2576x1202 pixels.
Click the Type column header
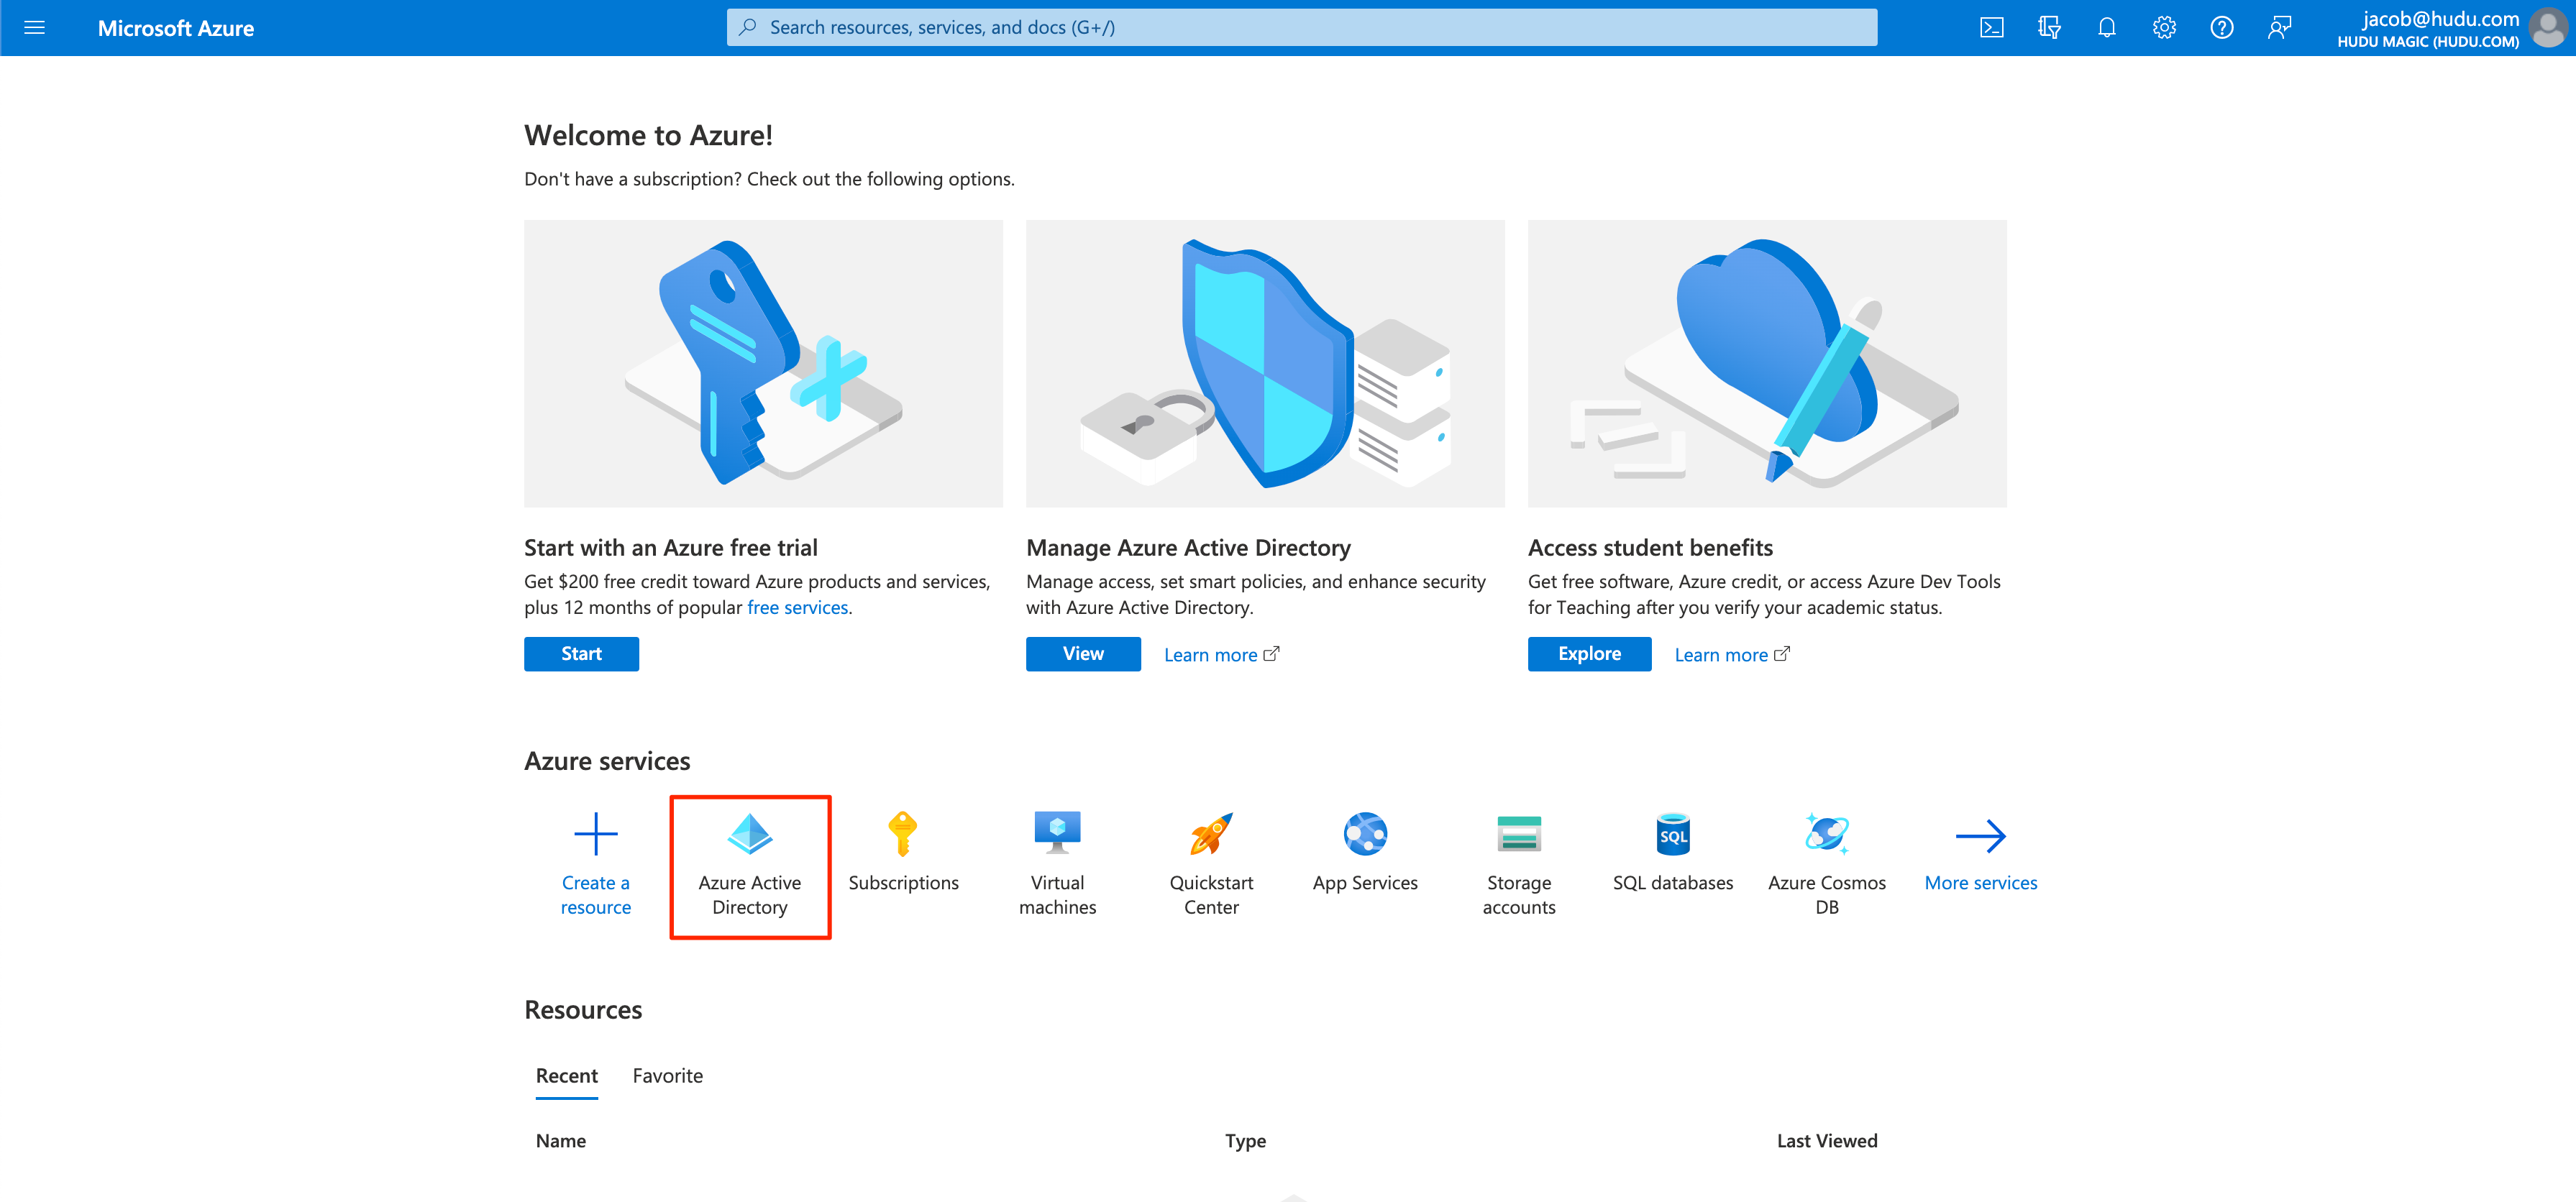pos(1245,1141)
